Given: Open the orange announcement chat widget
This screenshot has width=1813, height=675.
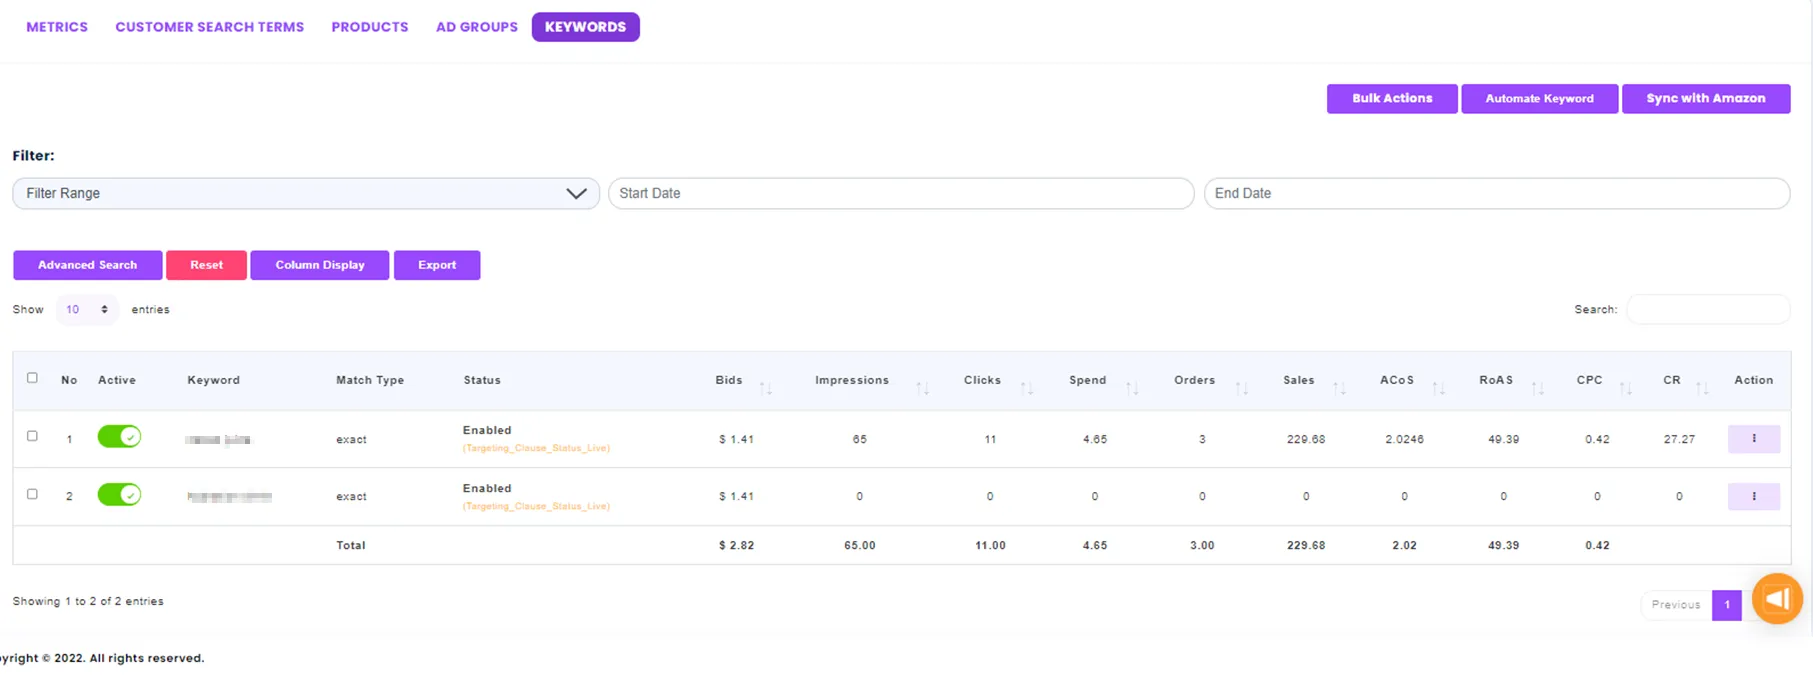Looking at the screenshot, I should (x=1777, y=599).
